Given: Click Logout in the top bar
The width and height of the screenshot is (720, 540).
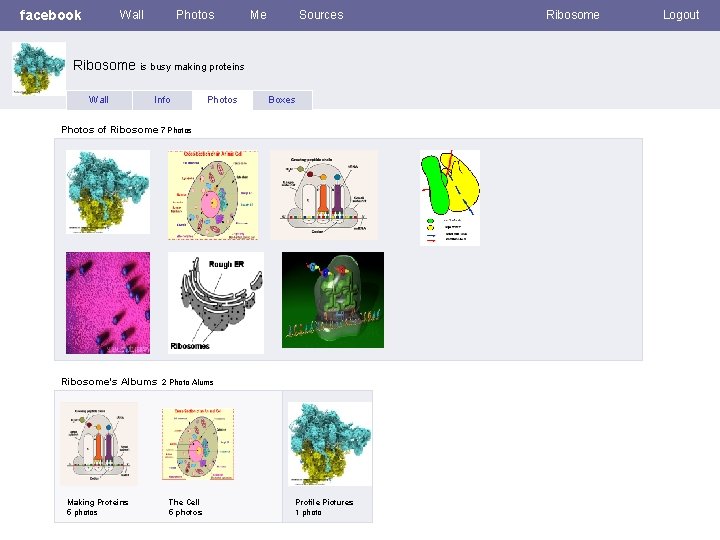Looking at the screenshot, I should pos(681,15).
